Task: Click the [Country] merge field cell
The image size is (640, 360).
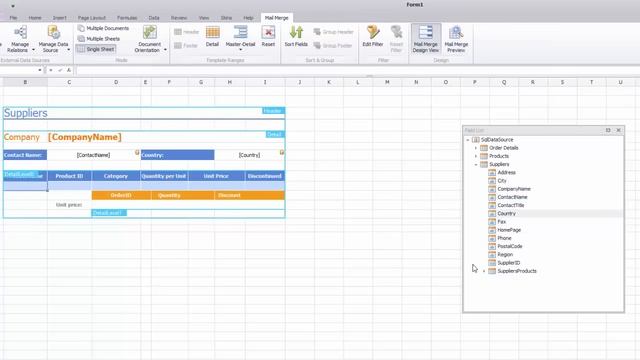Action: coord(249,155)
